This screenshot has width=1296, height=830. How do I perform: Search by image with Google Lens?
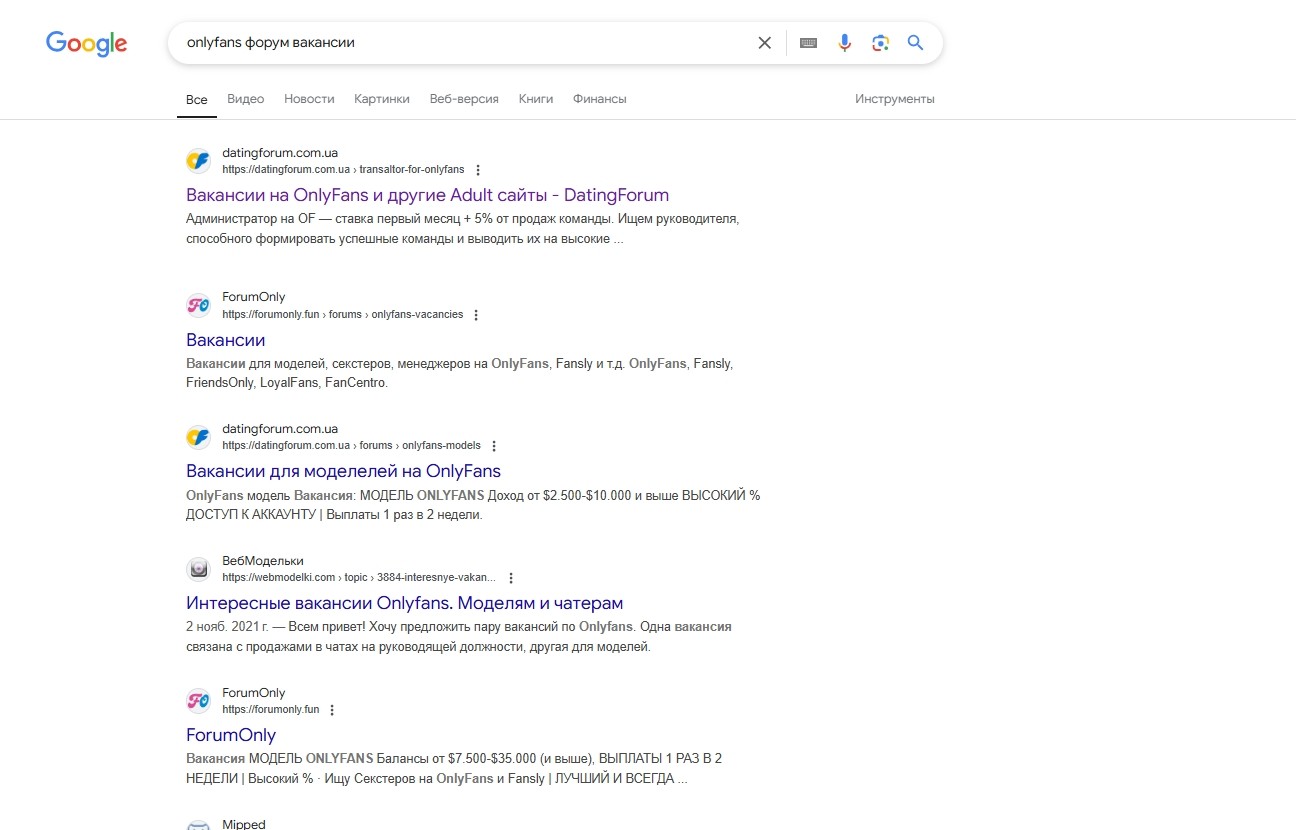pyautogui.click(x=880, y=43)
